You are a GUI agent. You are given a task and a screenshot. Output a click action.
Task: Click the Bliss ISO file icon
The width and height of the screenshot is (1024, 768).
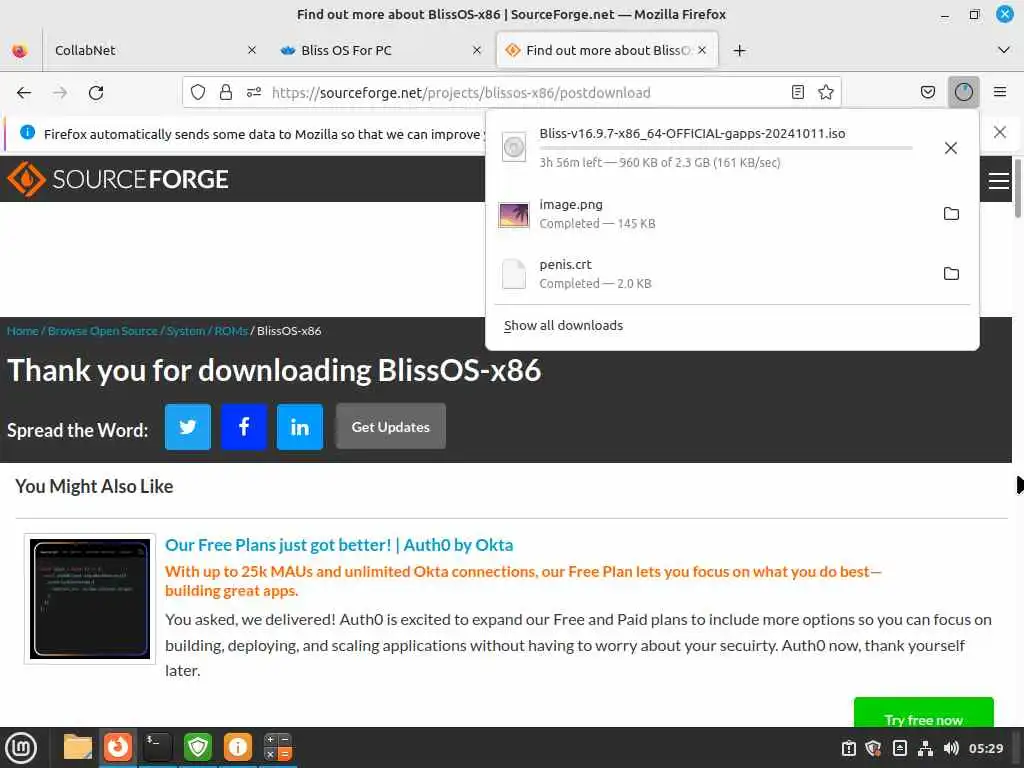point(514,147)
